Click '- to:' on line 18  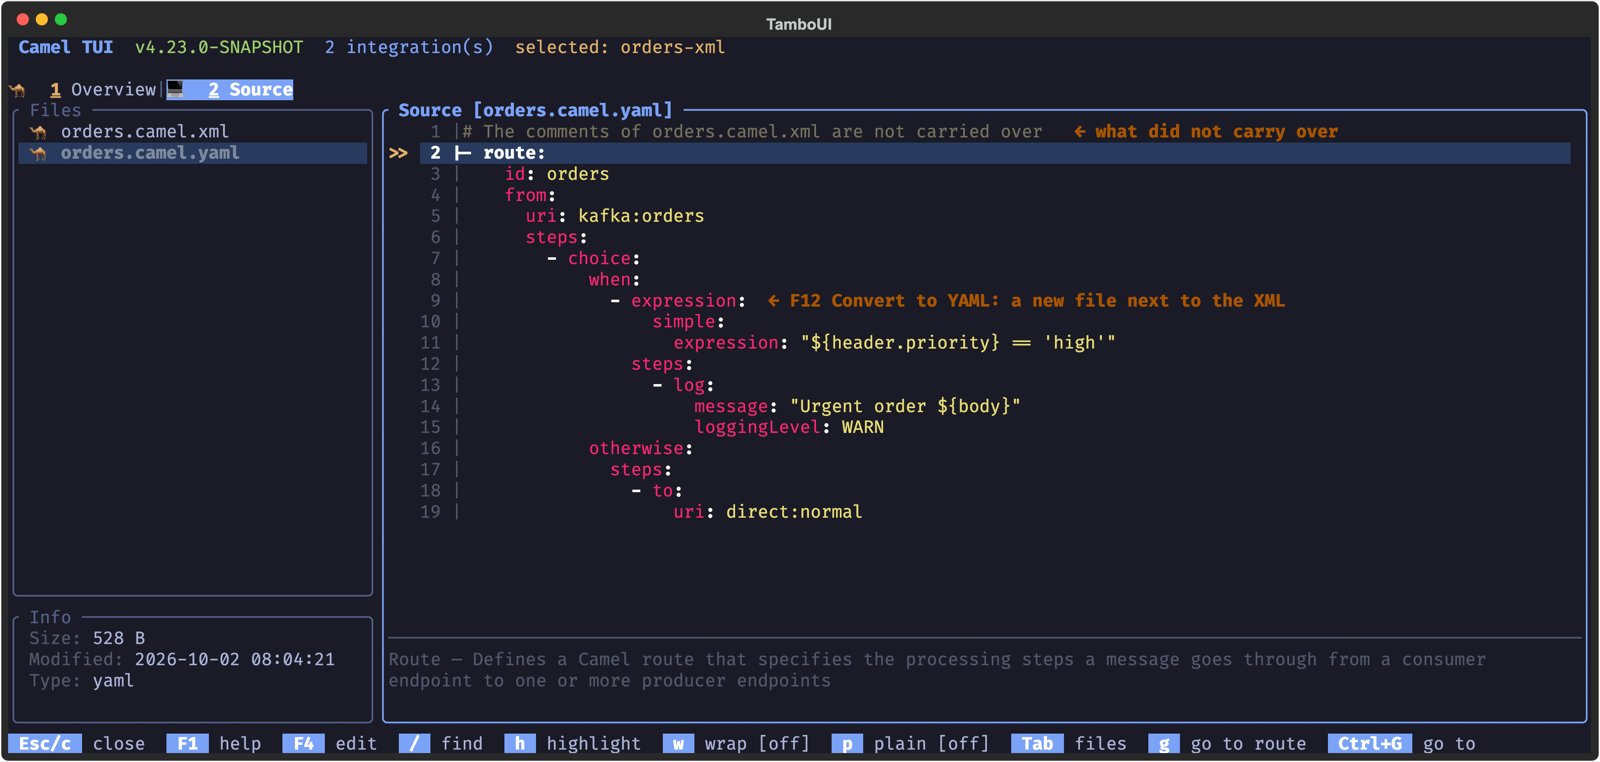tap(657, 490)
